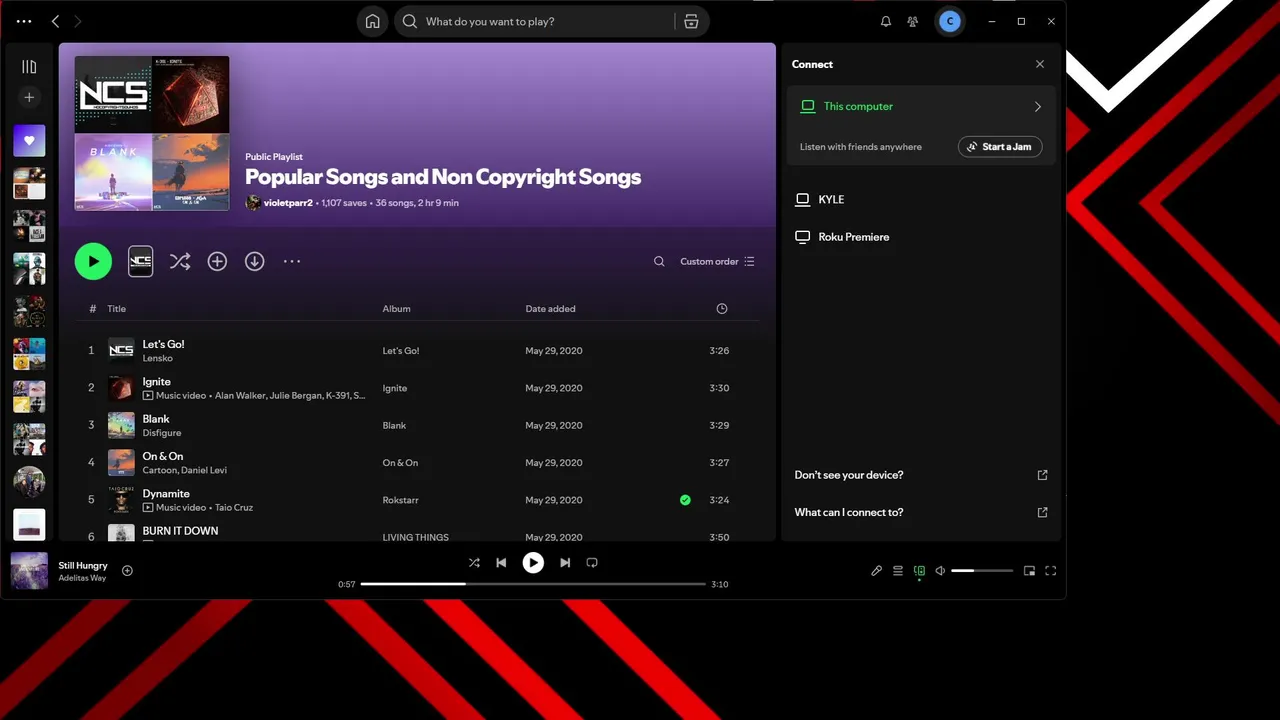This screenshot has height=720, width=1280.
Task: Open the now playing title 'Still Hungry'
Action: tap(83, 566)
